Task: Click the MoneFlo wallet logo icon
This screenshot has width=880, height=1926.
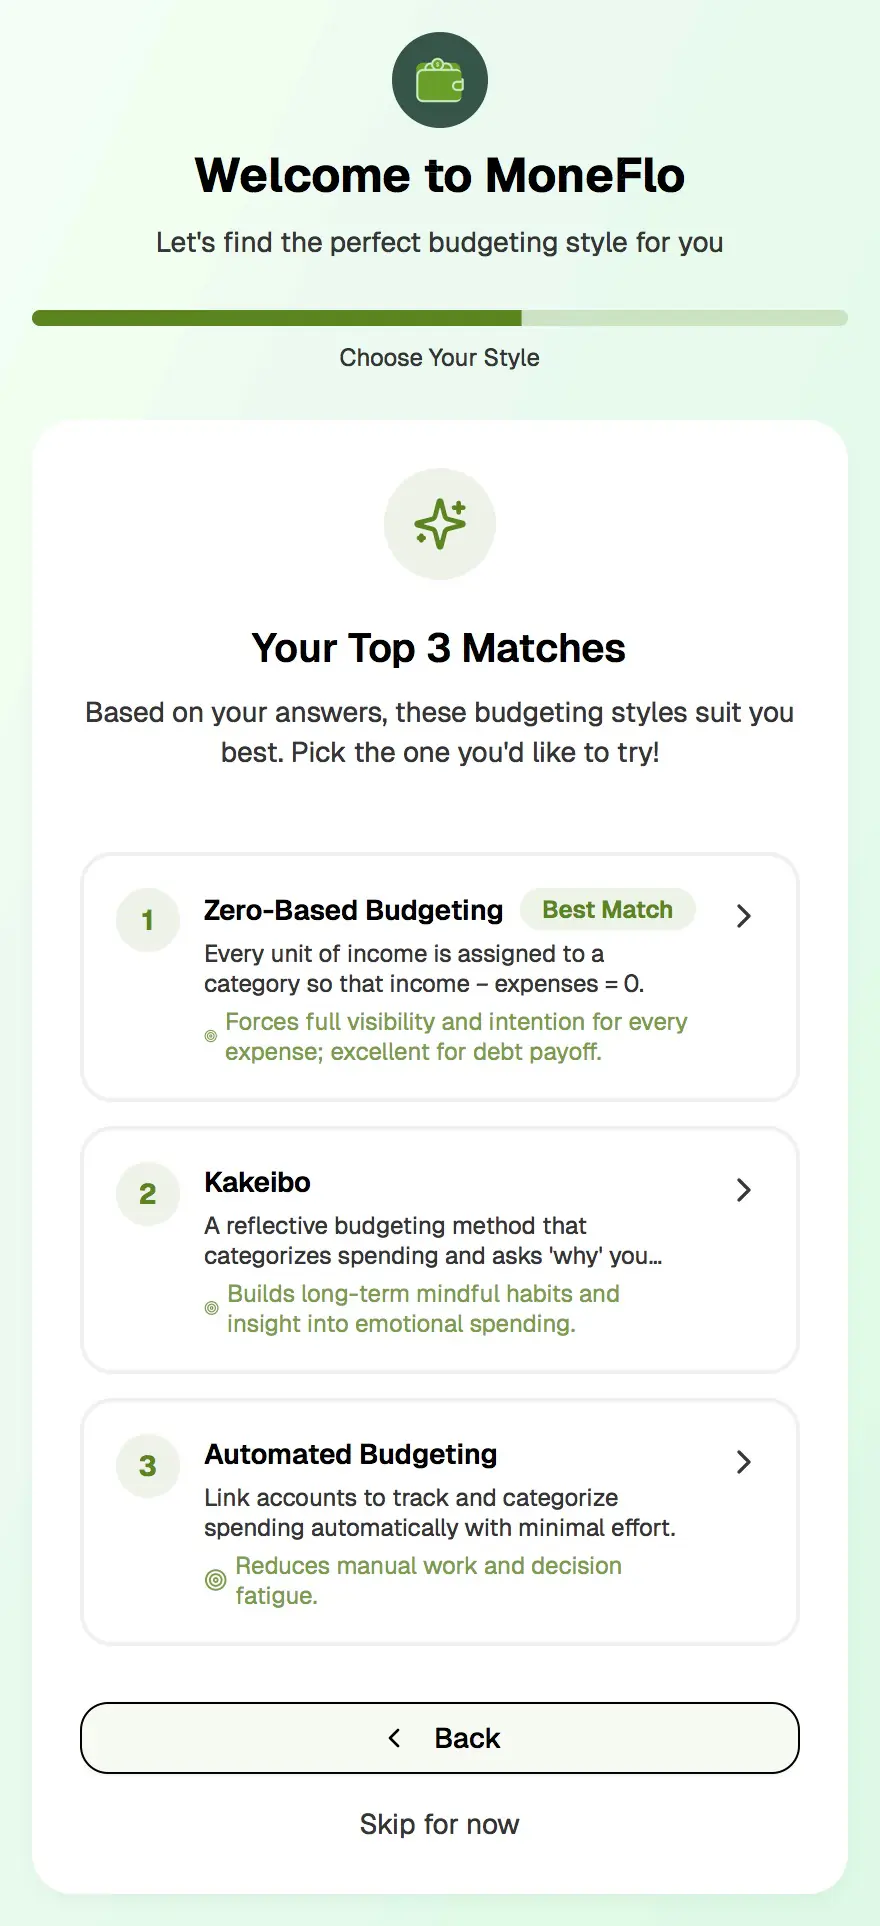Action: point(440,80)
